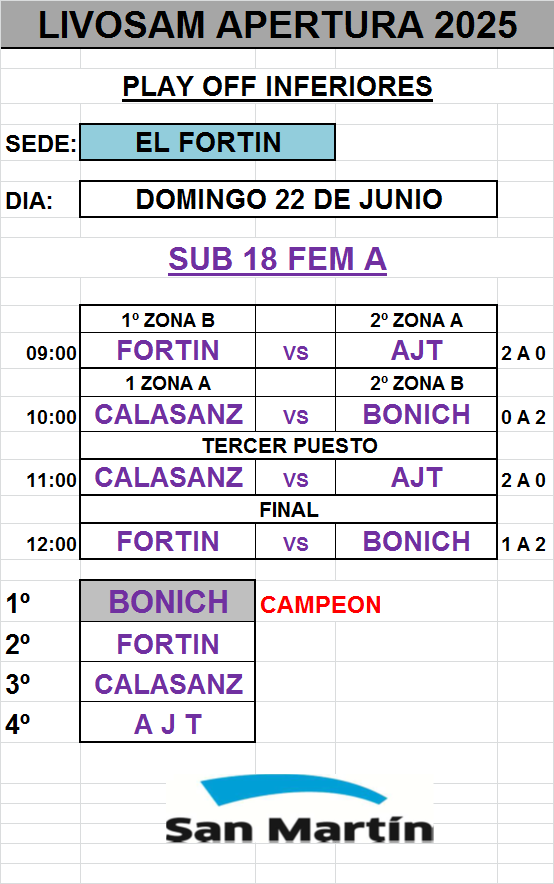Click the PLAY OFF INFERIORES heading
Image resolution: width=554 pixels, height=884 pixels.
(x=277, y=87)
